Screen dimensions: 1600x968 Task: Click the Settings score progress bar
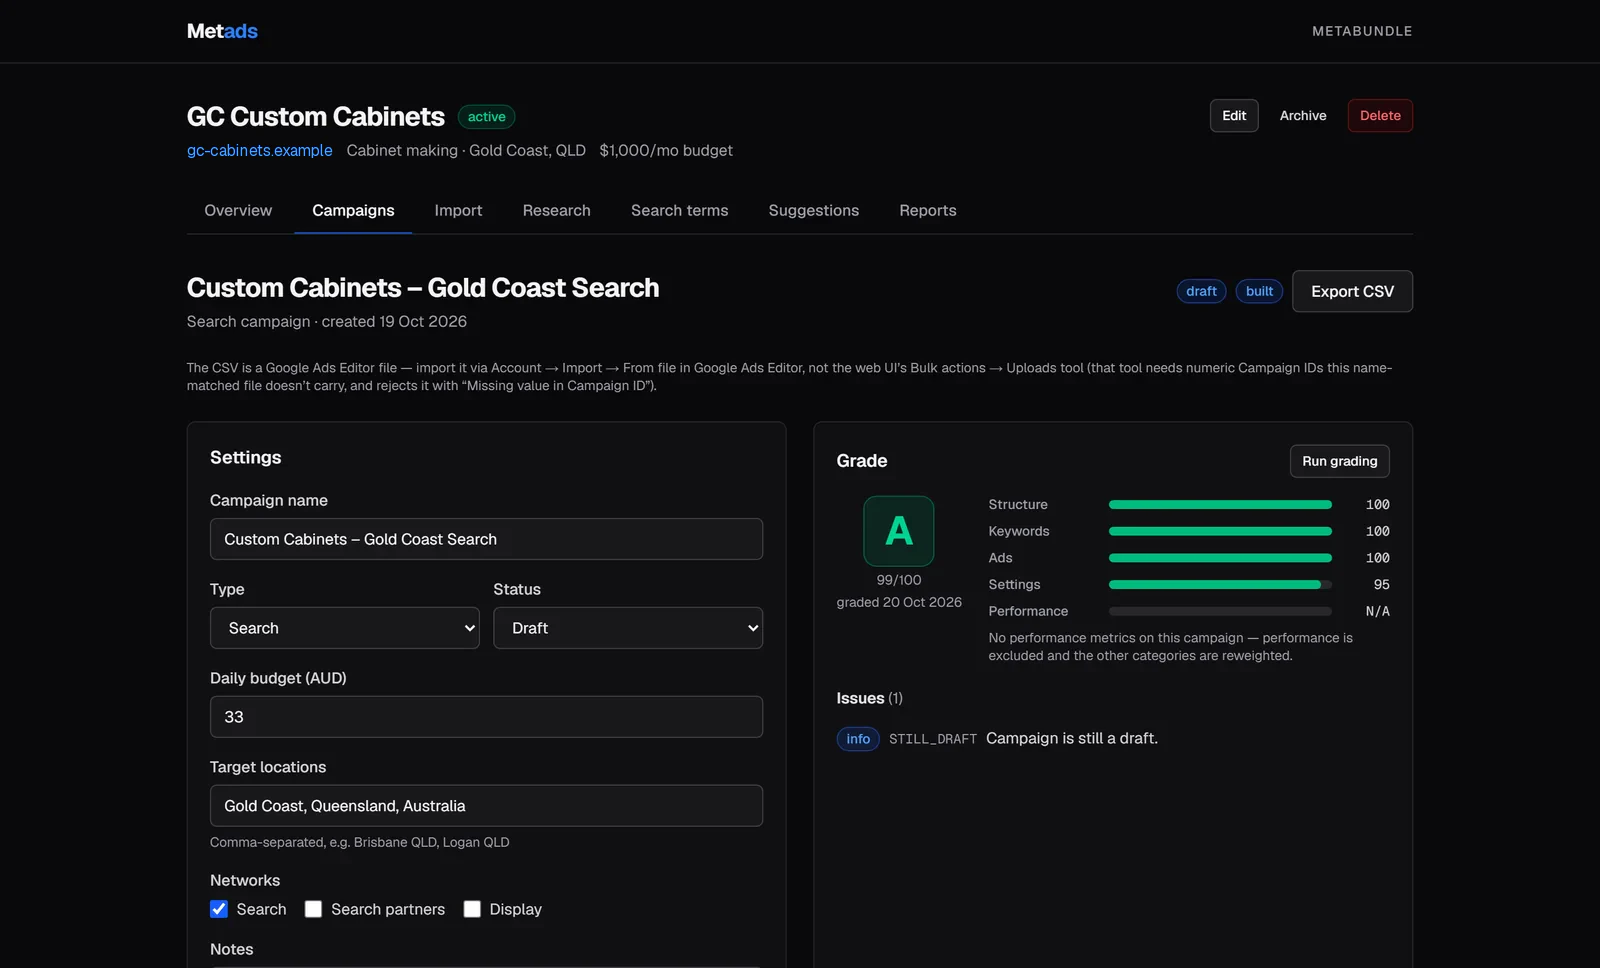click(x=1220, y=584)
